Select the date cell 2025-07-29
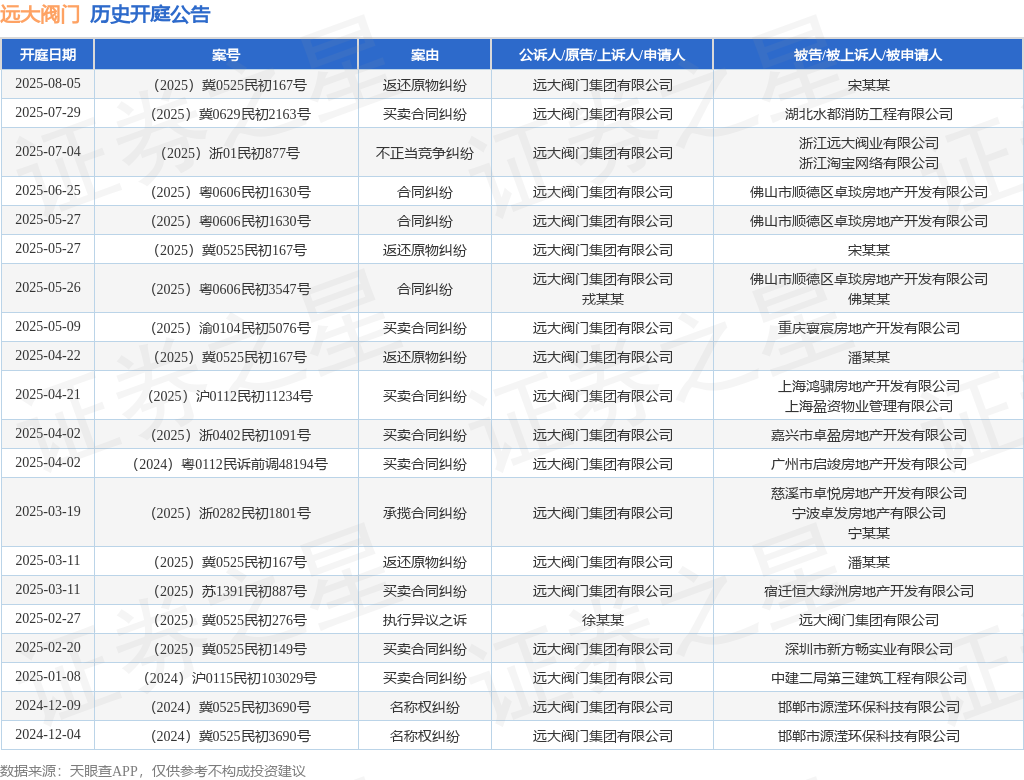 coord(48,112)
